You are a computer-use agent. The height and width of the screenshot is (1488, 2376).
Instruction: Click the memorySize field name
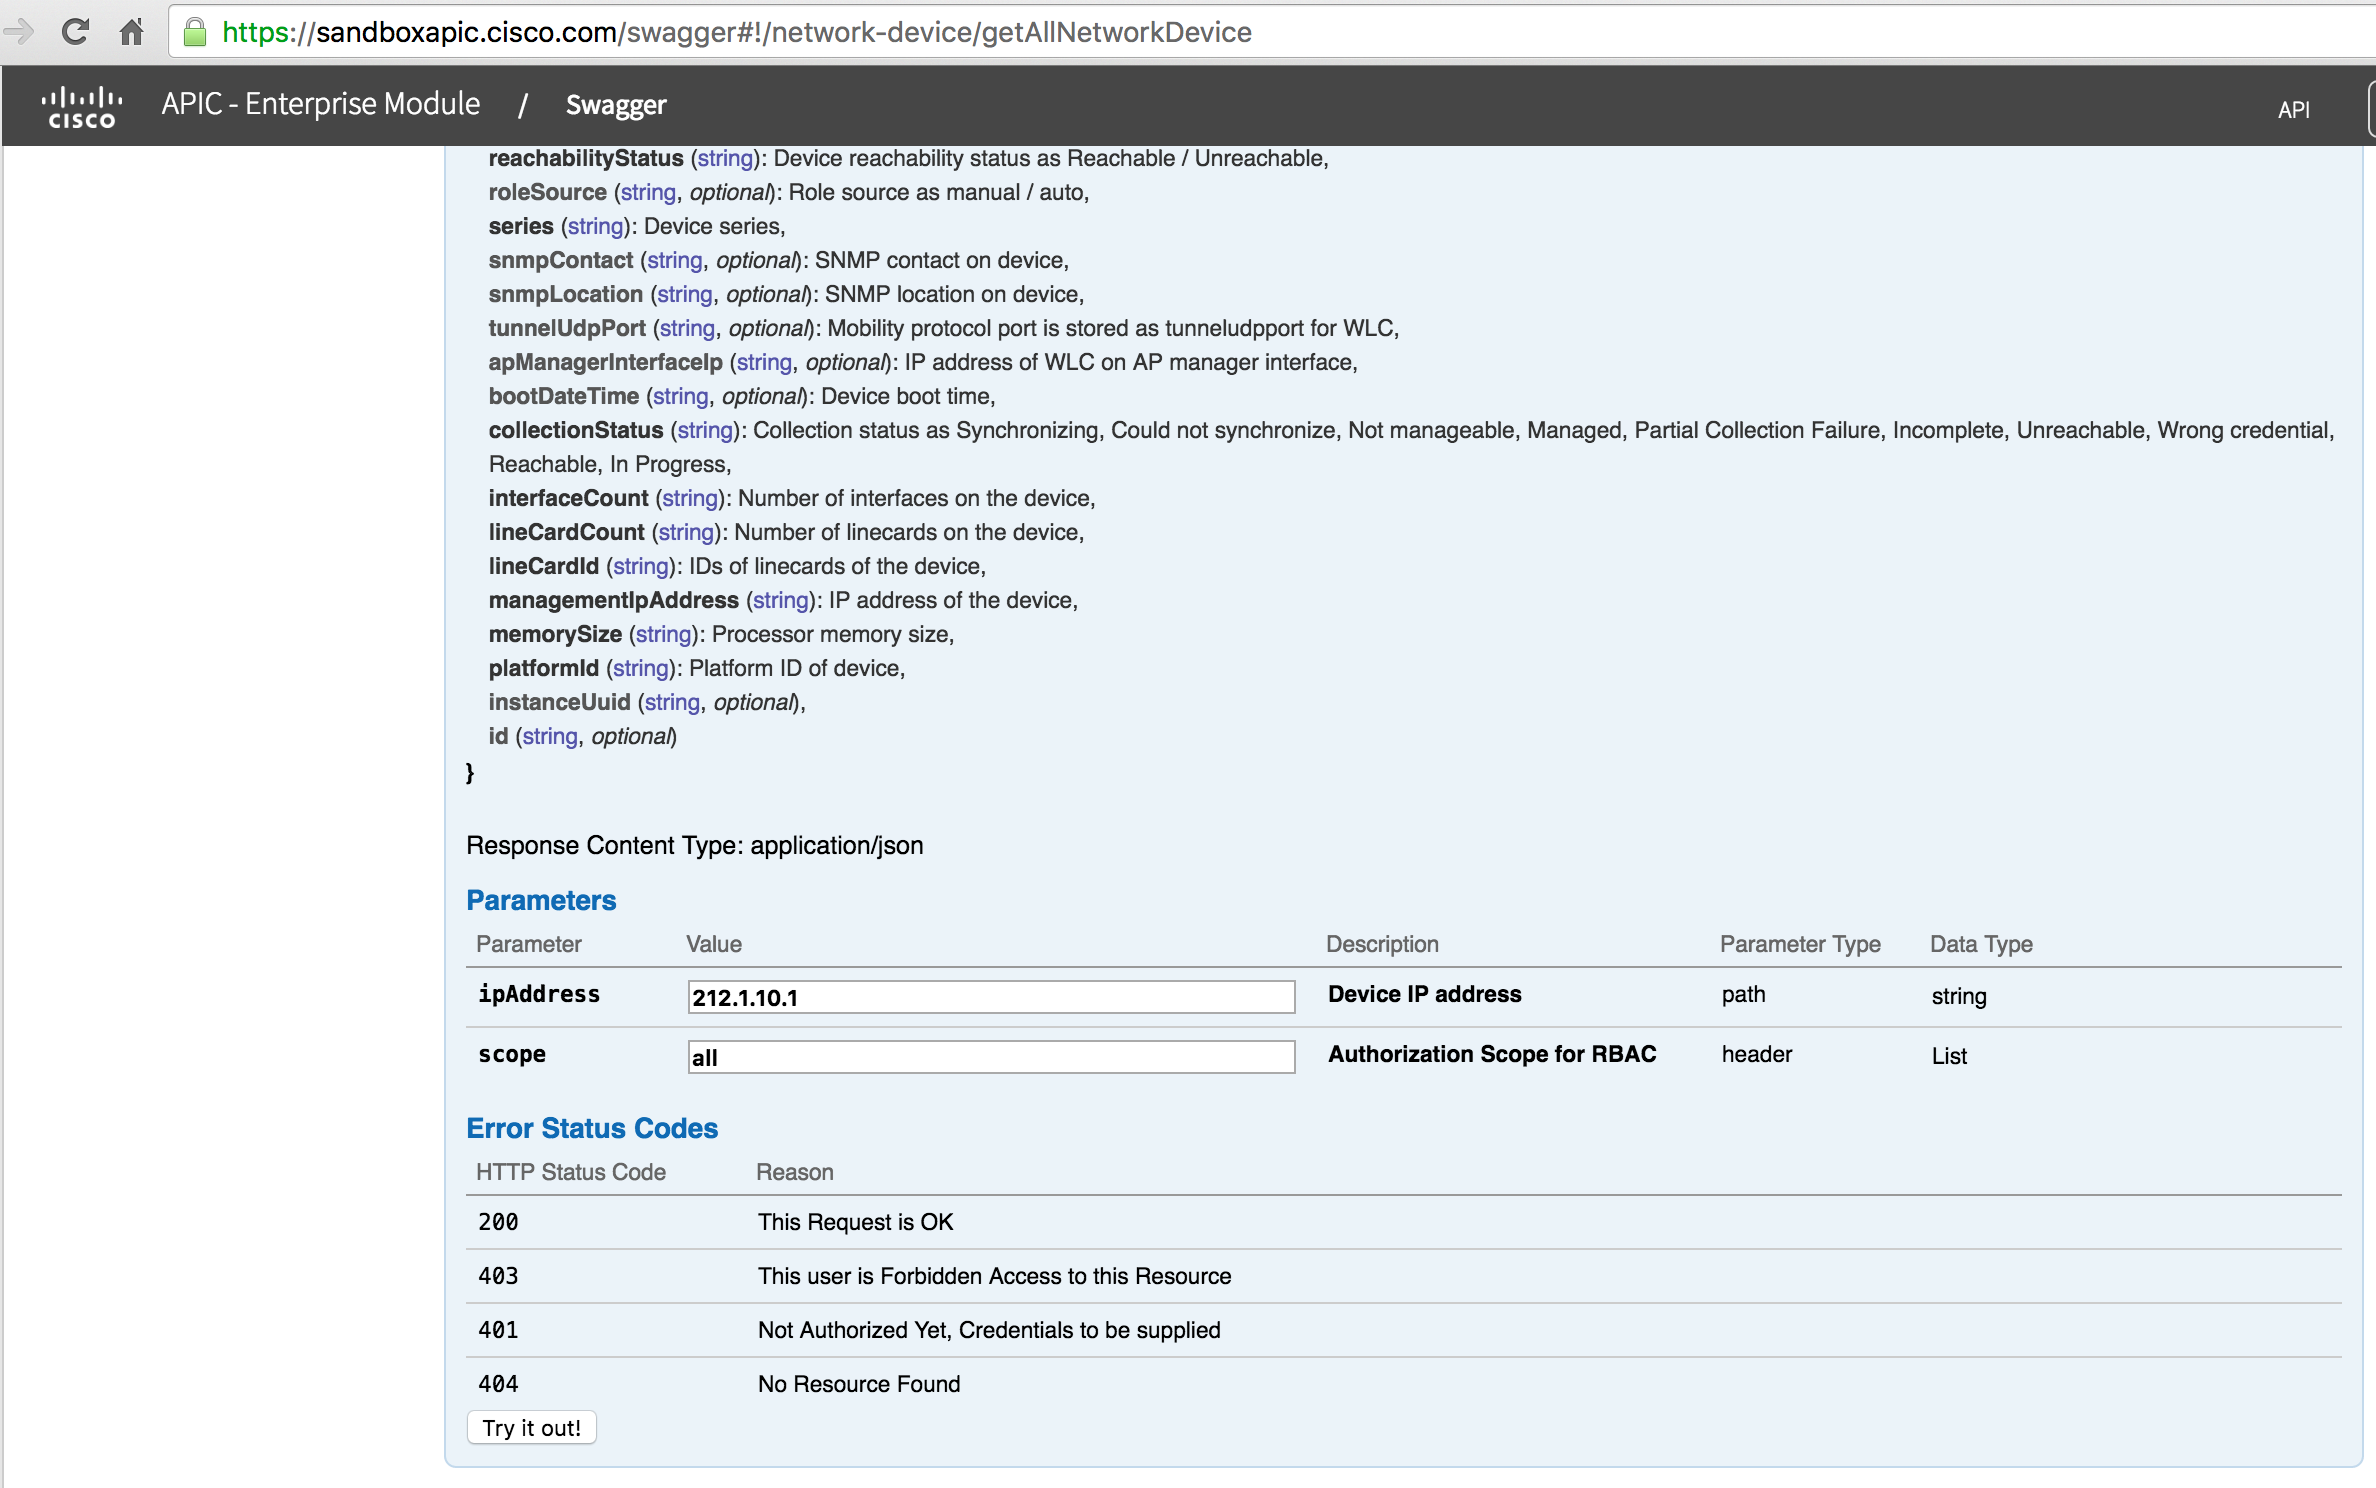(556, 634)
